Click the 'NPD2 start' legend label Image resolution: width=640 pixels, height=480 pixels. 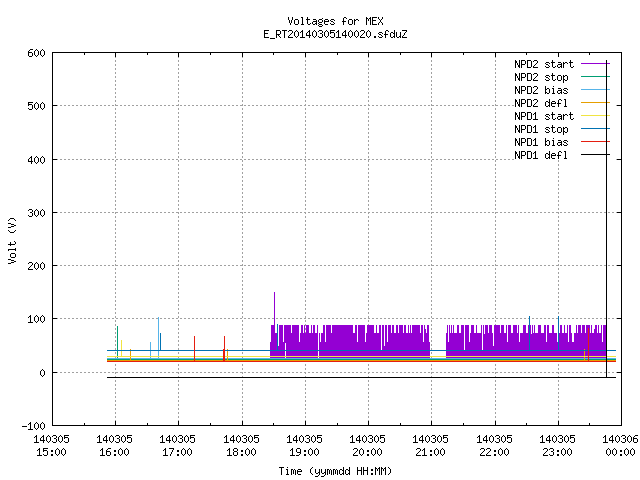click(x=544, y=64)
